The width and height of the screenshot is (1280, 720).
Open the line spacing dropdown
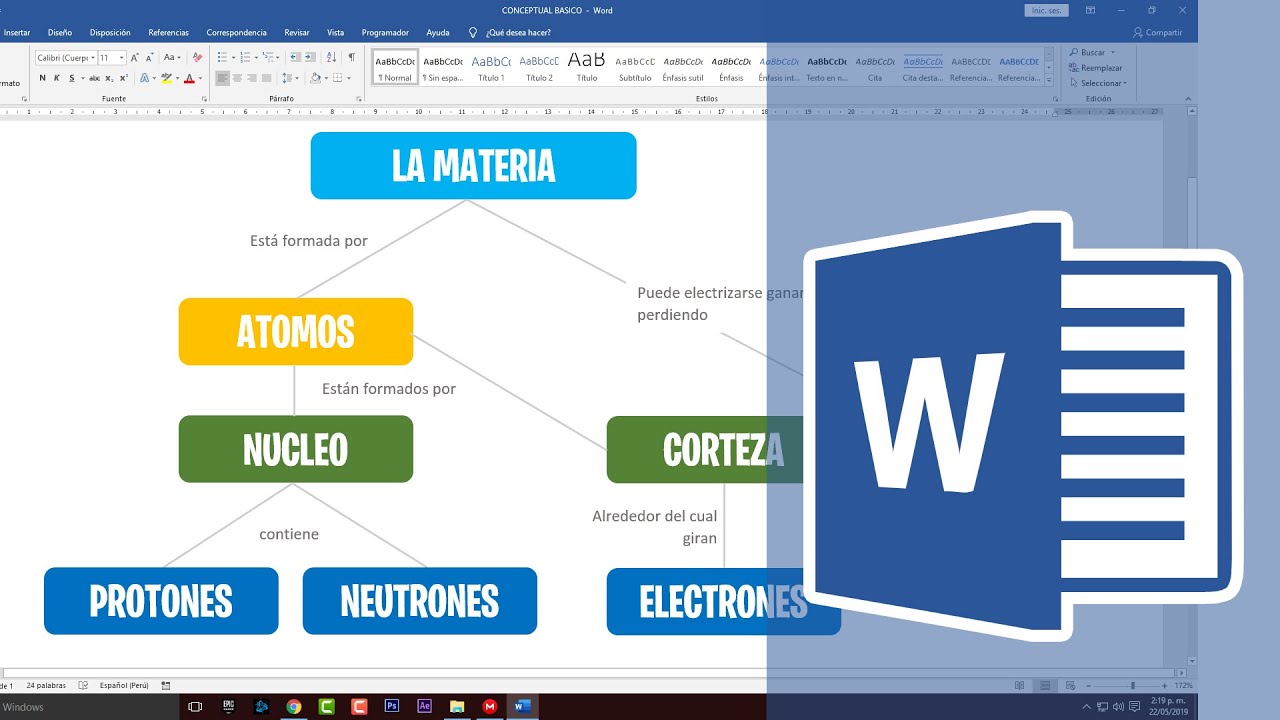289,78
